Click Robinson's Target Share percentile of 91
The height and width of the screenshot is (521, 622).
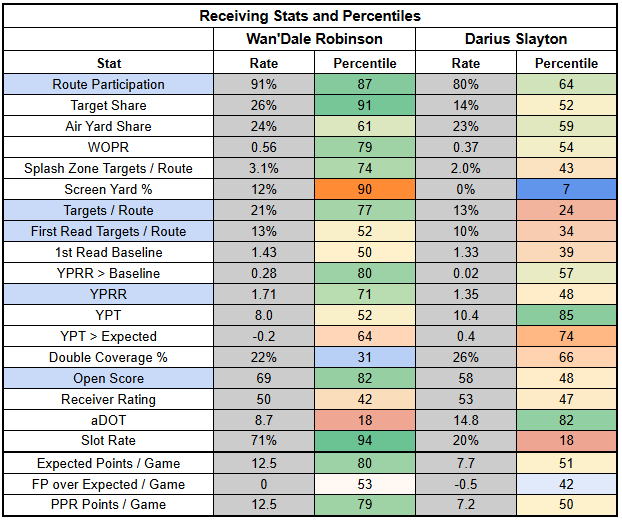point(366,105)
